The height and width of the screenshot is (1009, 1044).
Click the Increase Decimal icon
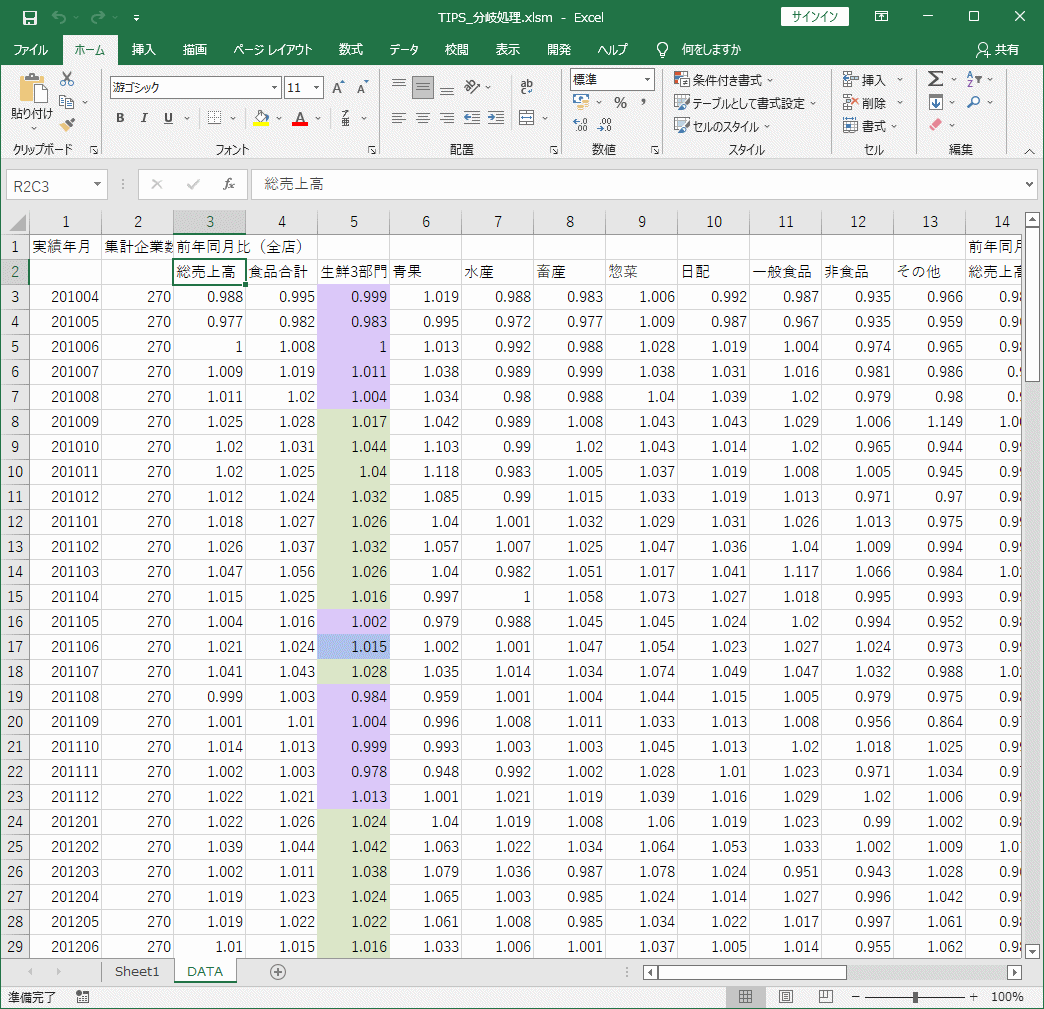coord(581,125)
